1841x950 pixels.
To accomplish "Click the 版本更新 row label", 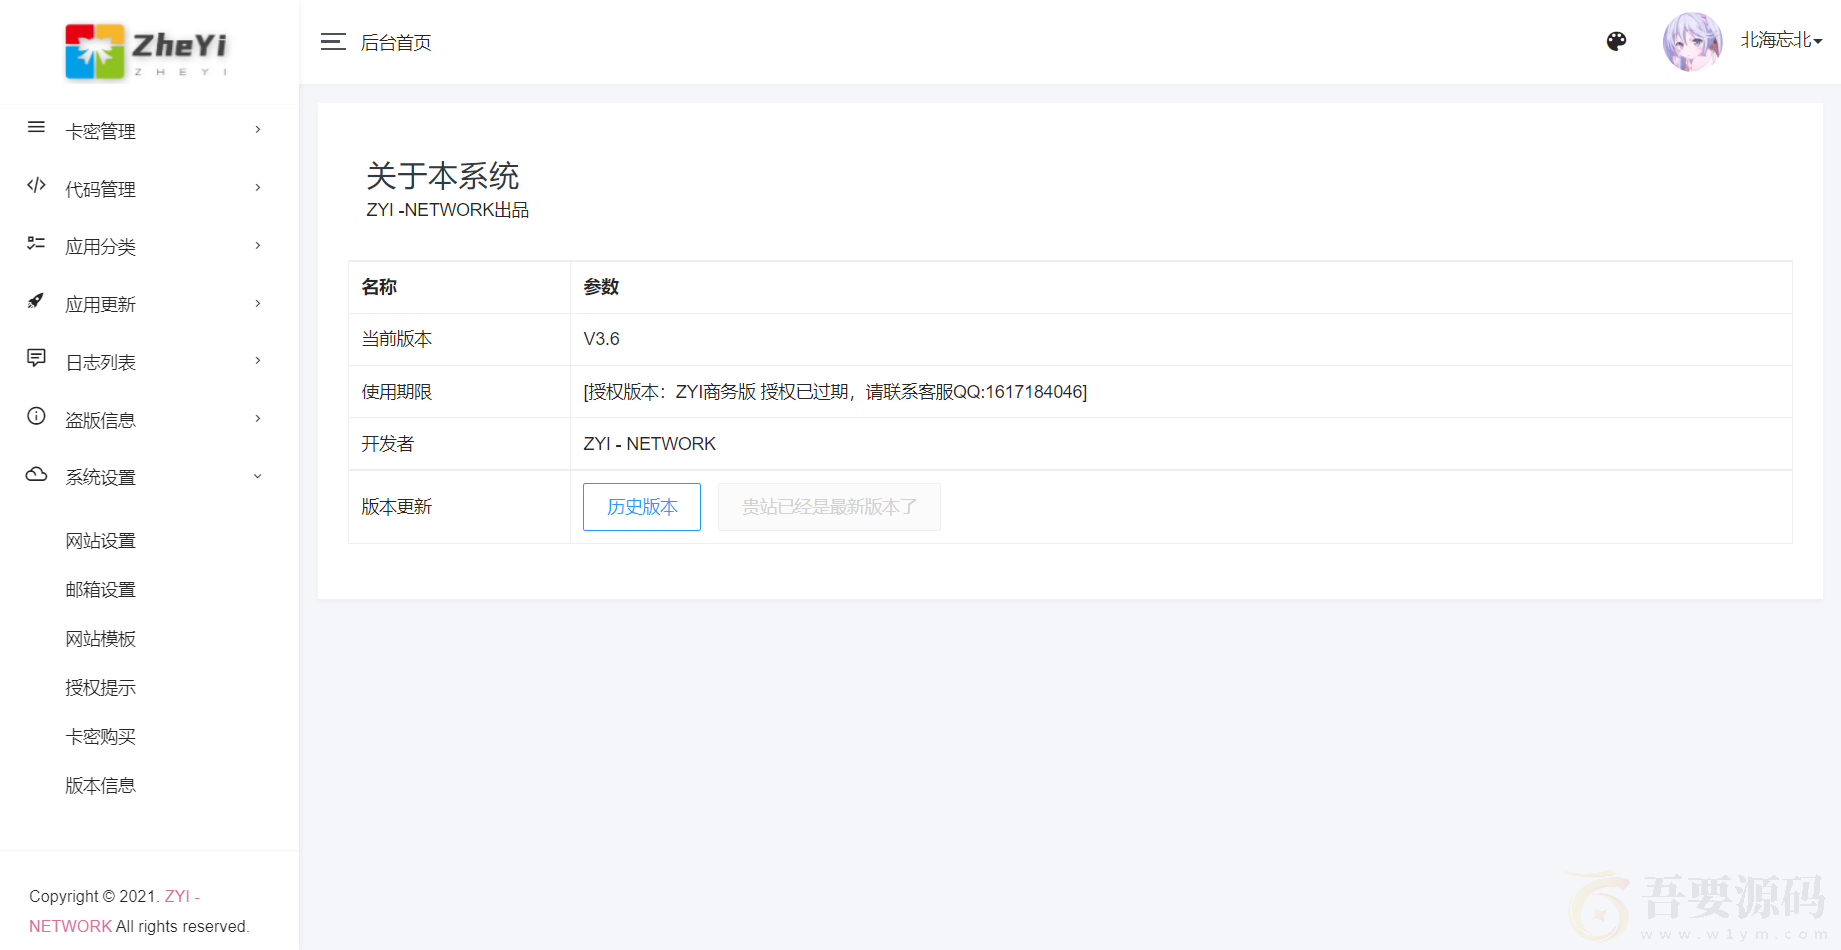I will pos(396,507).
